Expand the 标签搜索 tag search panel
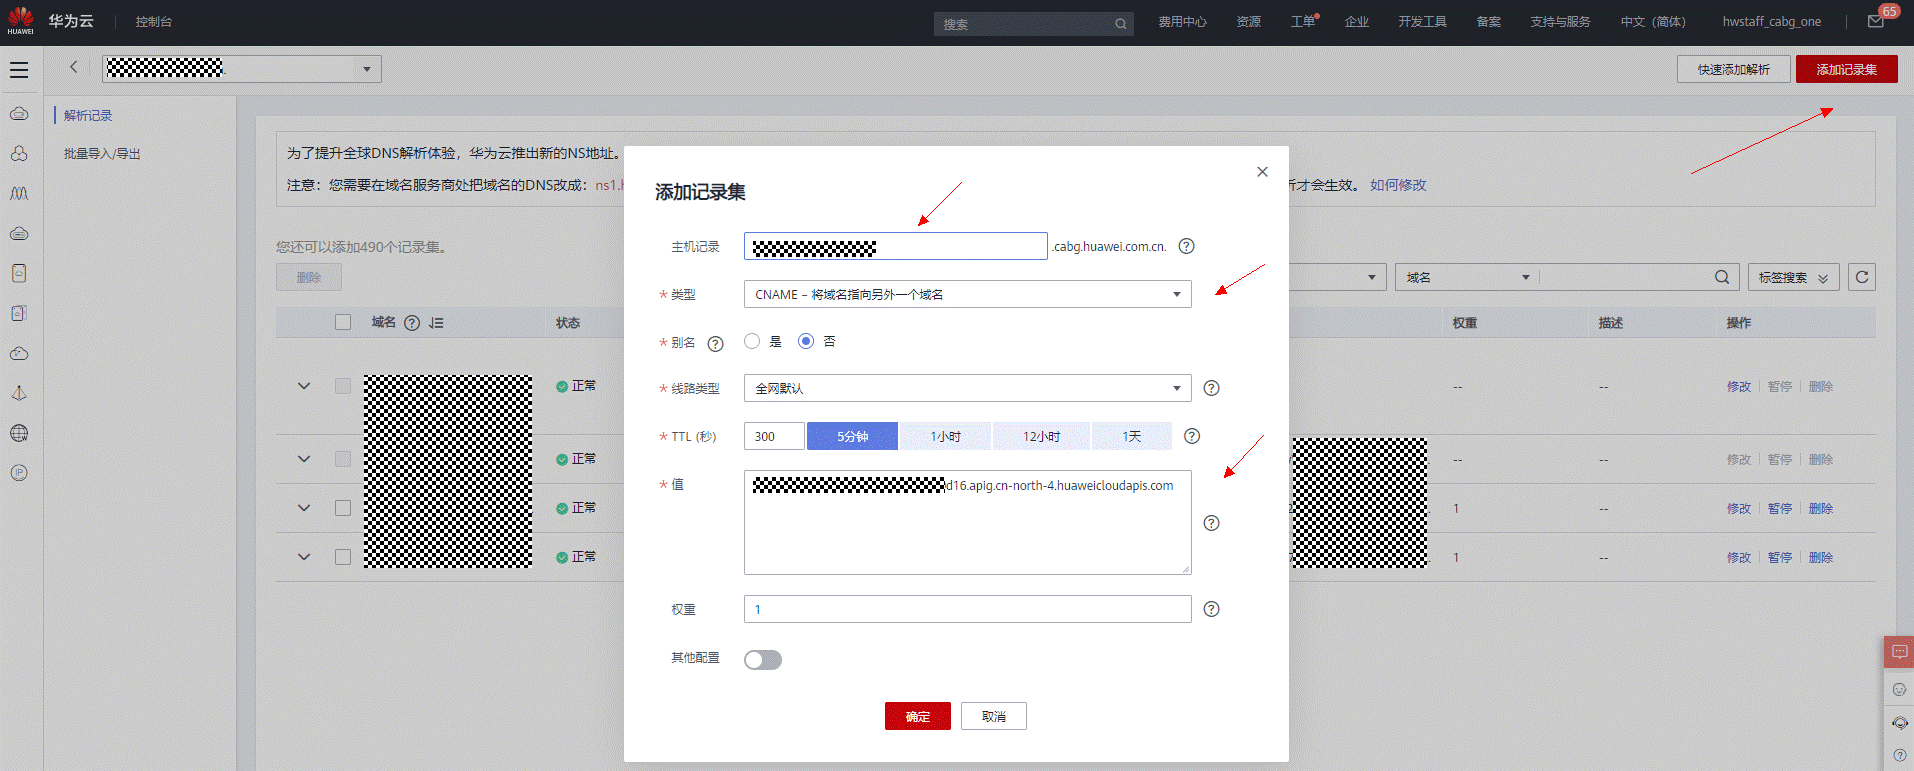Viewport: 1914px width, 771px height. tap(1794, 277)
